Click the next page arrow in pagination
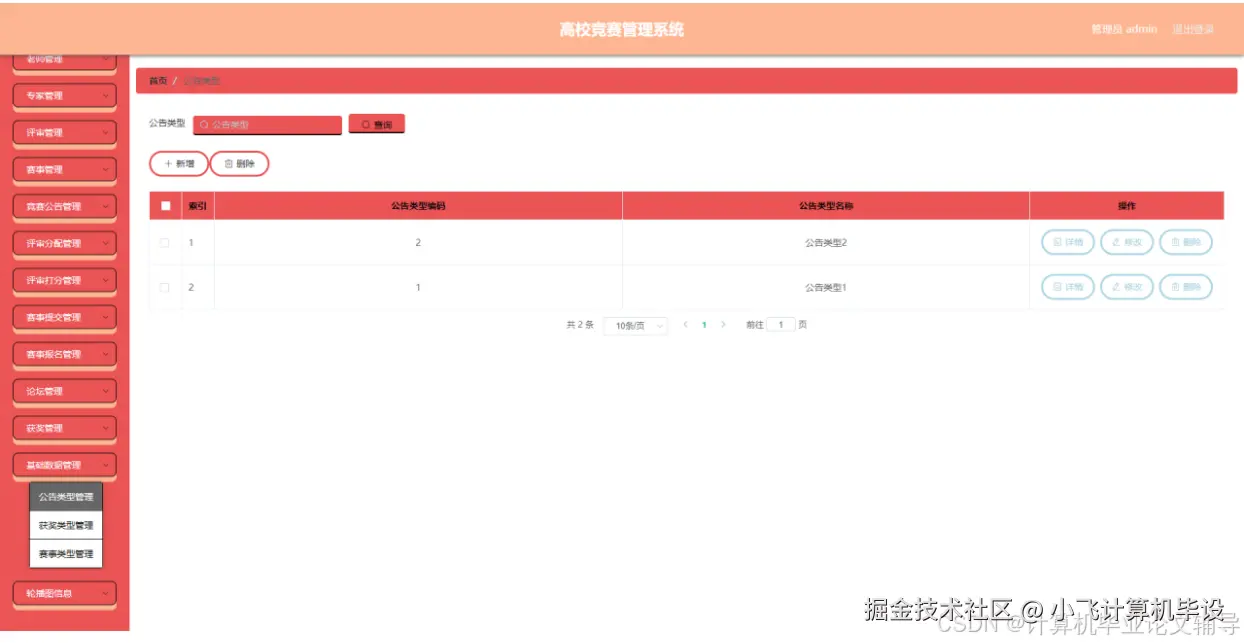 (x=723, y=325)
